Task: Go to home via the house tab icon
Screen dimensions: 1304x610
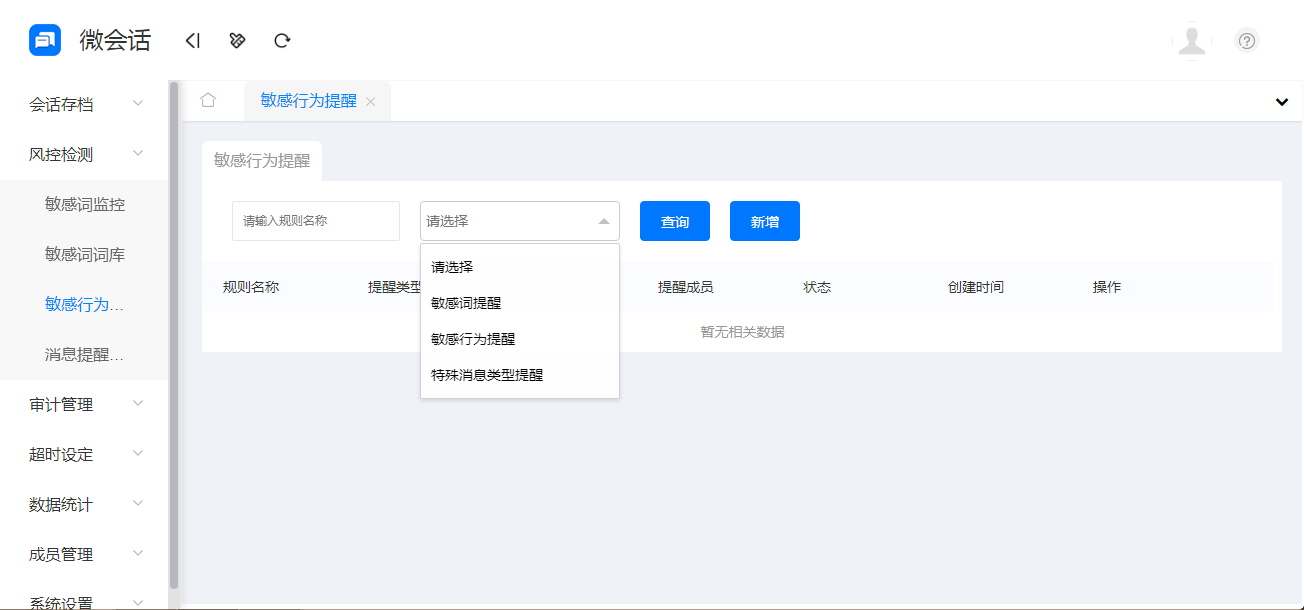Action: [208, 100]
